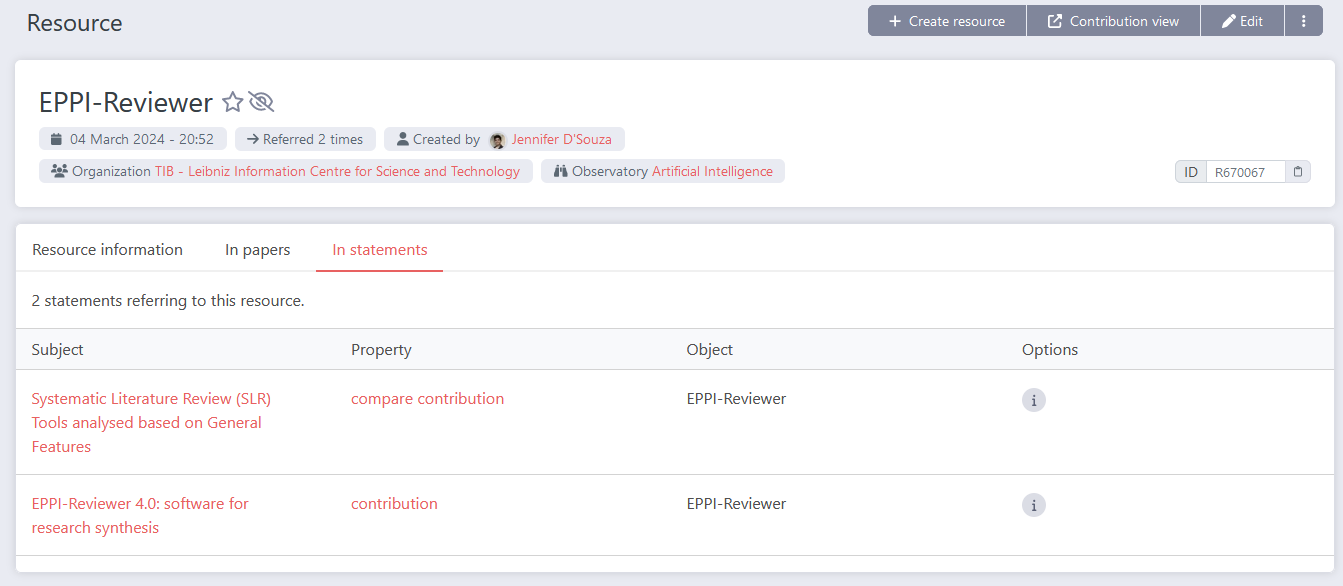Click the pencil icon on the Edit button
This screenshot has width=1343, height=586.
click(x=1229, y=20)
